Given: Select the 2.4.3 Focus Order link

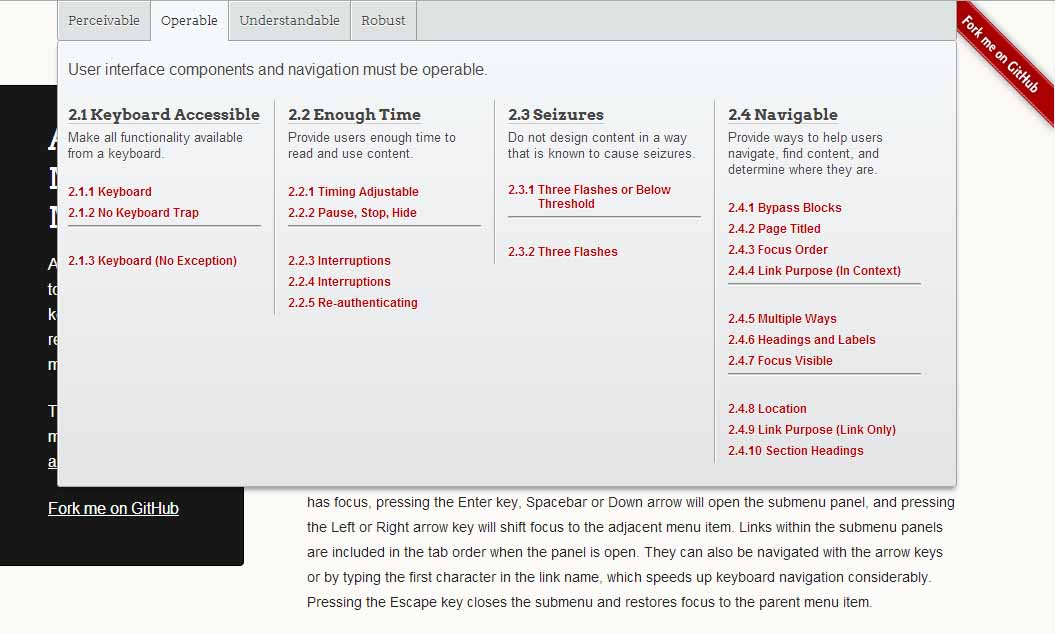Looking at the screenshot, I should [x=778, y=250].
